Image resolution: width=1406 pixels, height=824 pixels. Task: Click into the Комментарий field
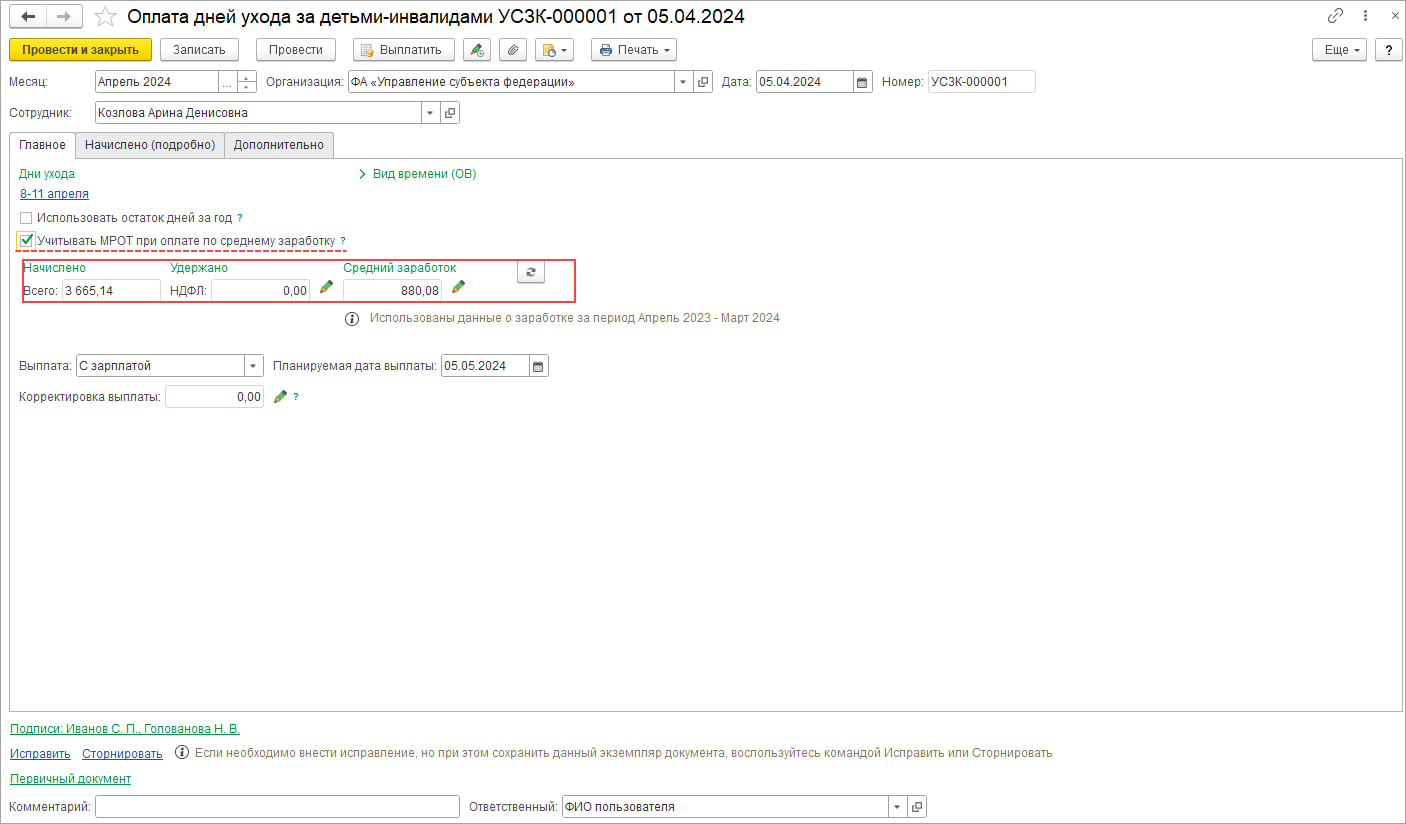pos(277,806)
